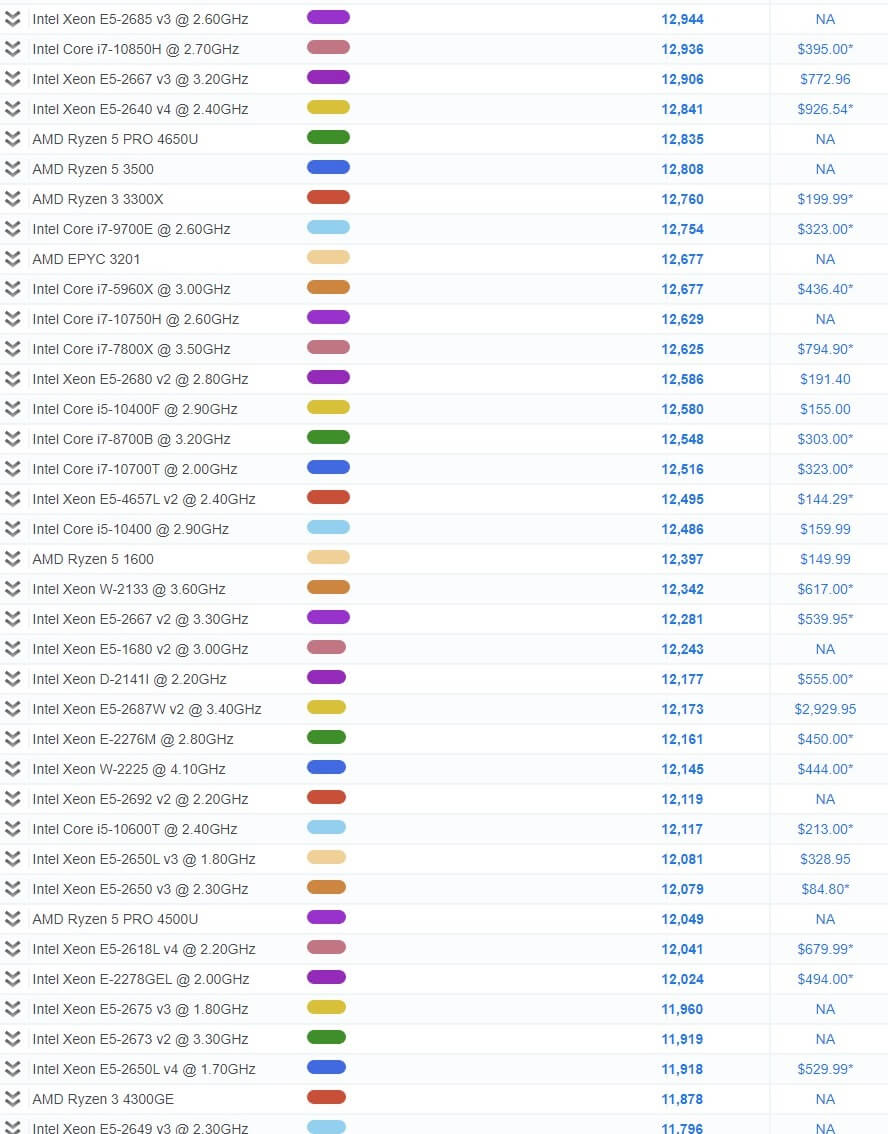
Task: Expand the Intel Xeon W-2225 row chevron
Action: point(12,770)
